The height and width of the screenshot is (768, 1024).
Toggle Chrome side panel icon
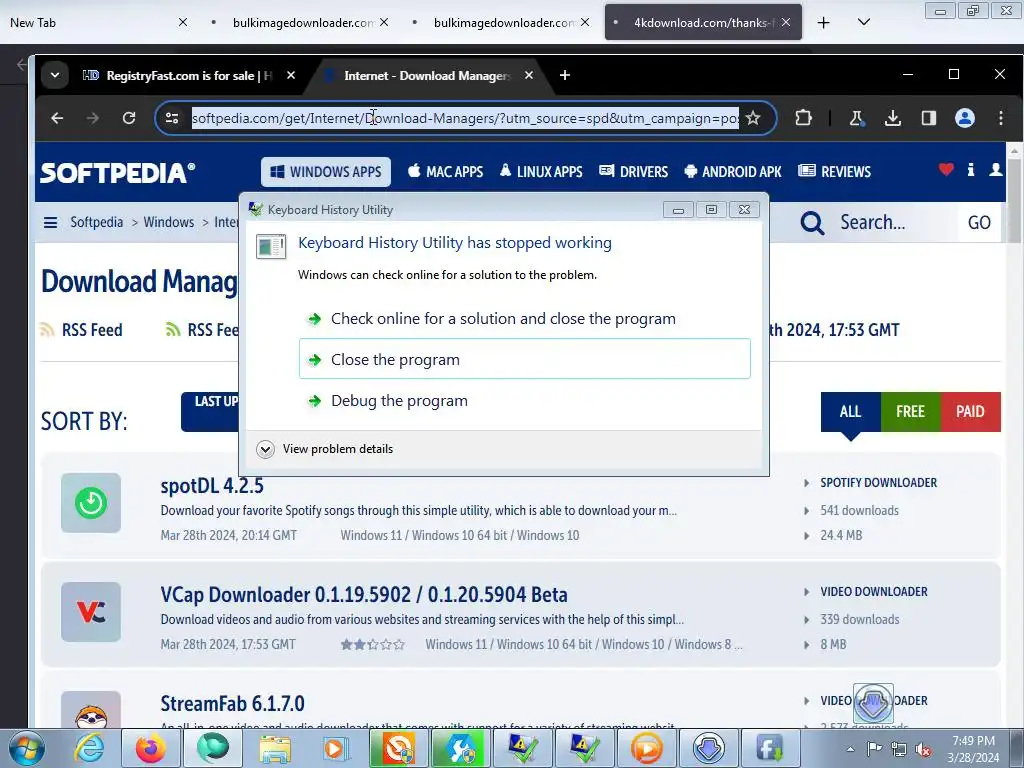pyautogui.click(x=929, y=118)
